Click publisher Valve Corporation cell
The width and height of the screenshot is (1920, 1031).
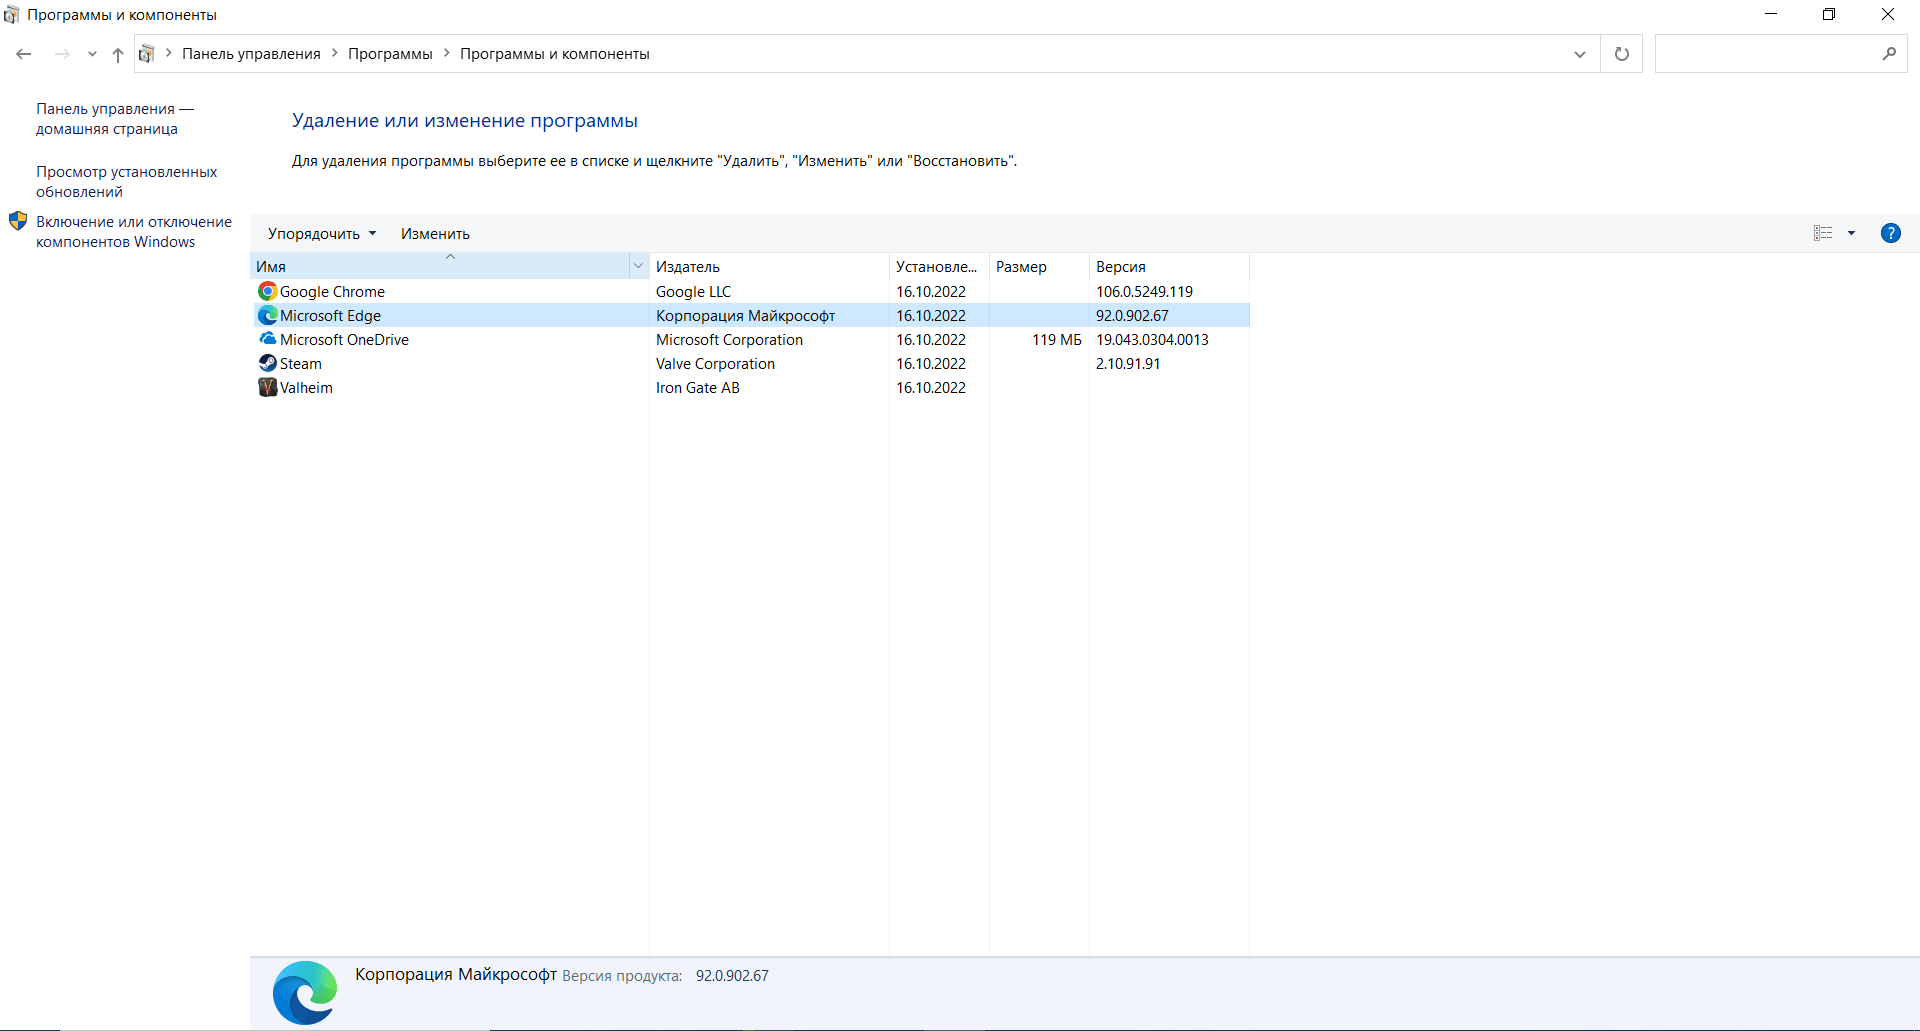715,363
